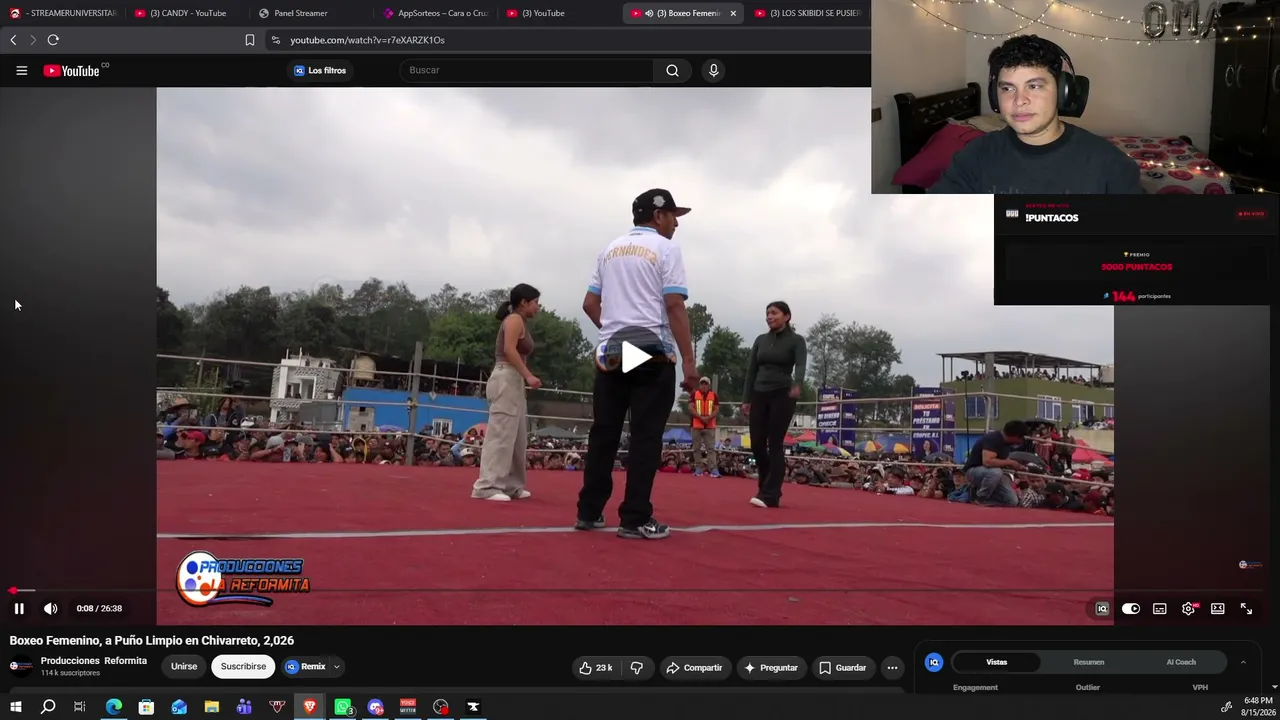1280x720 pixels.
Task: Save the video with Guardar
Action: 843,667
